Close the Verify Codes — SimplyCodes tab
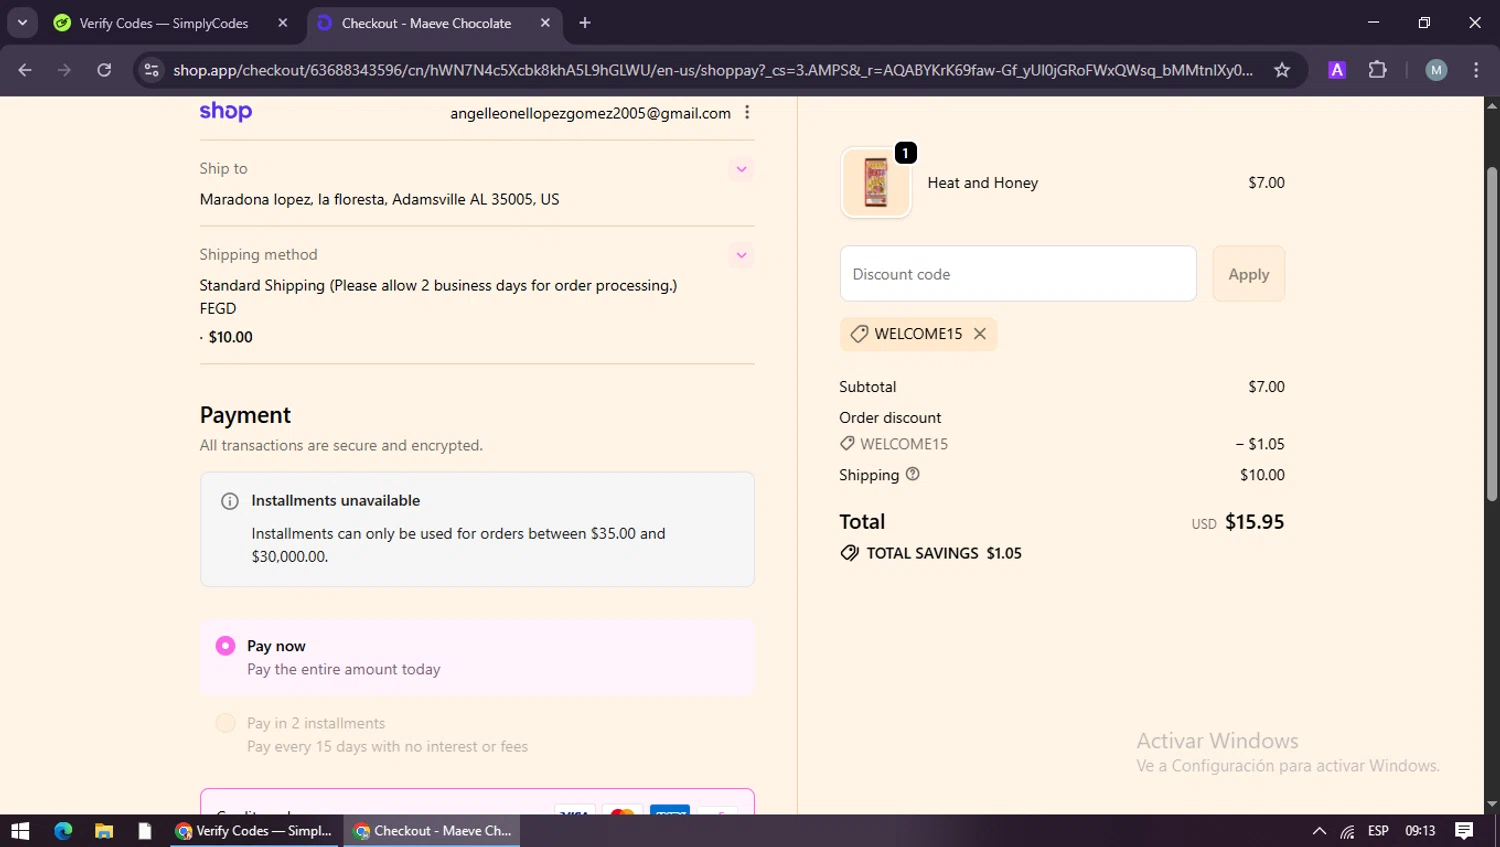1500x847 pixels. (283, 23)
